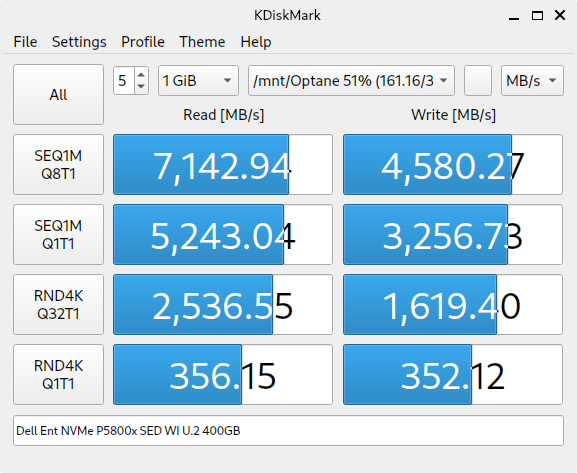Screen dimensions: 577x473
Task: Click the blank button beside the drive dropdown
Action: point(478,81)
